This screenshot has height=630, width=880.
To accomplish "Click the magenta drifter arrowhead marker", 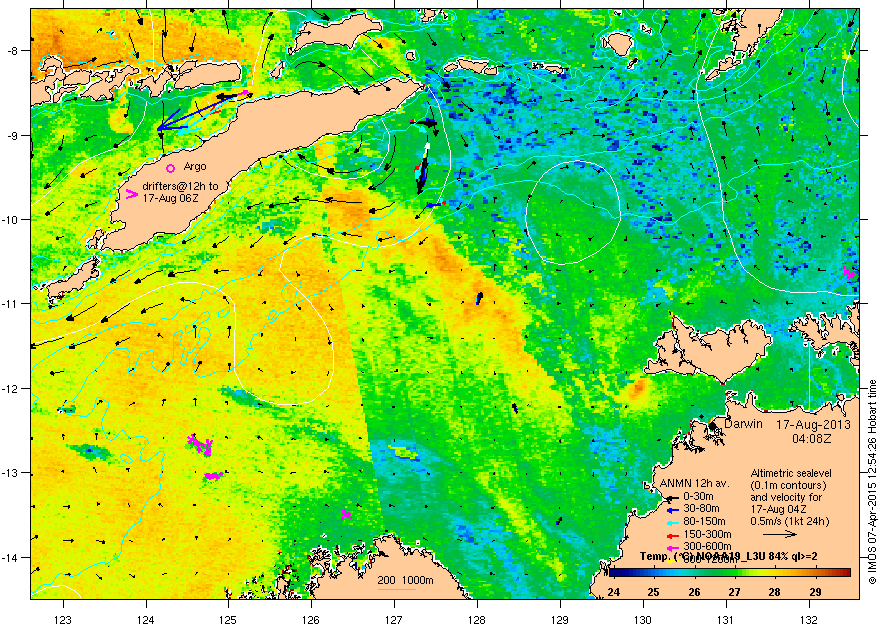I will pyautogui.click(x=132, y=194).
